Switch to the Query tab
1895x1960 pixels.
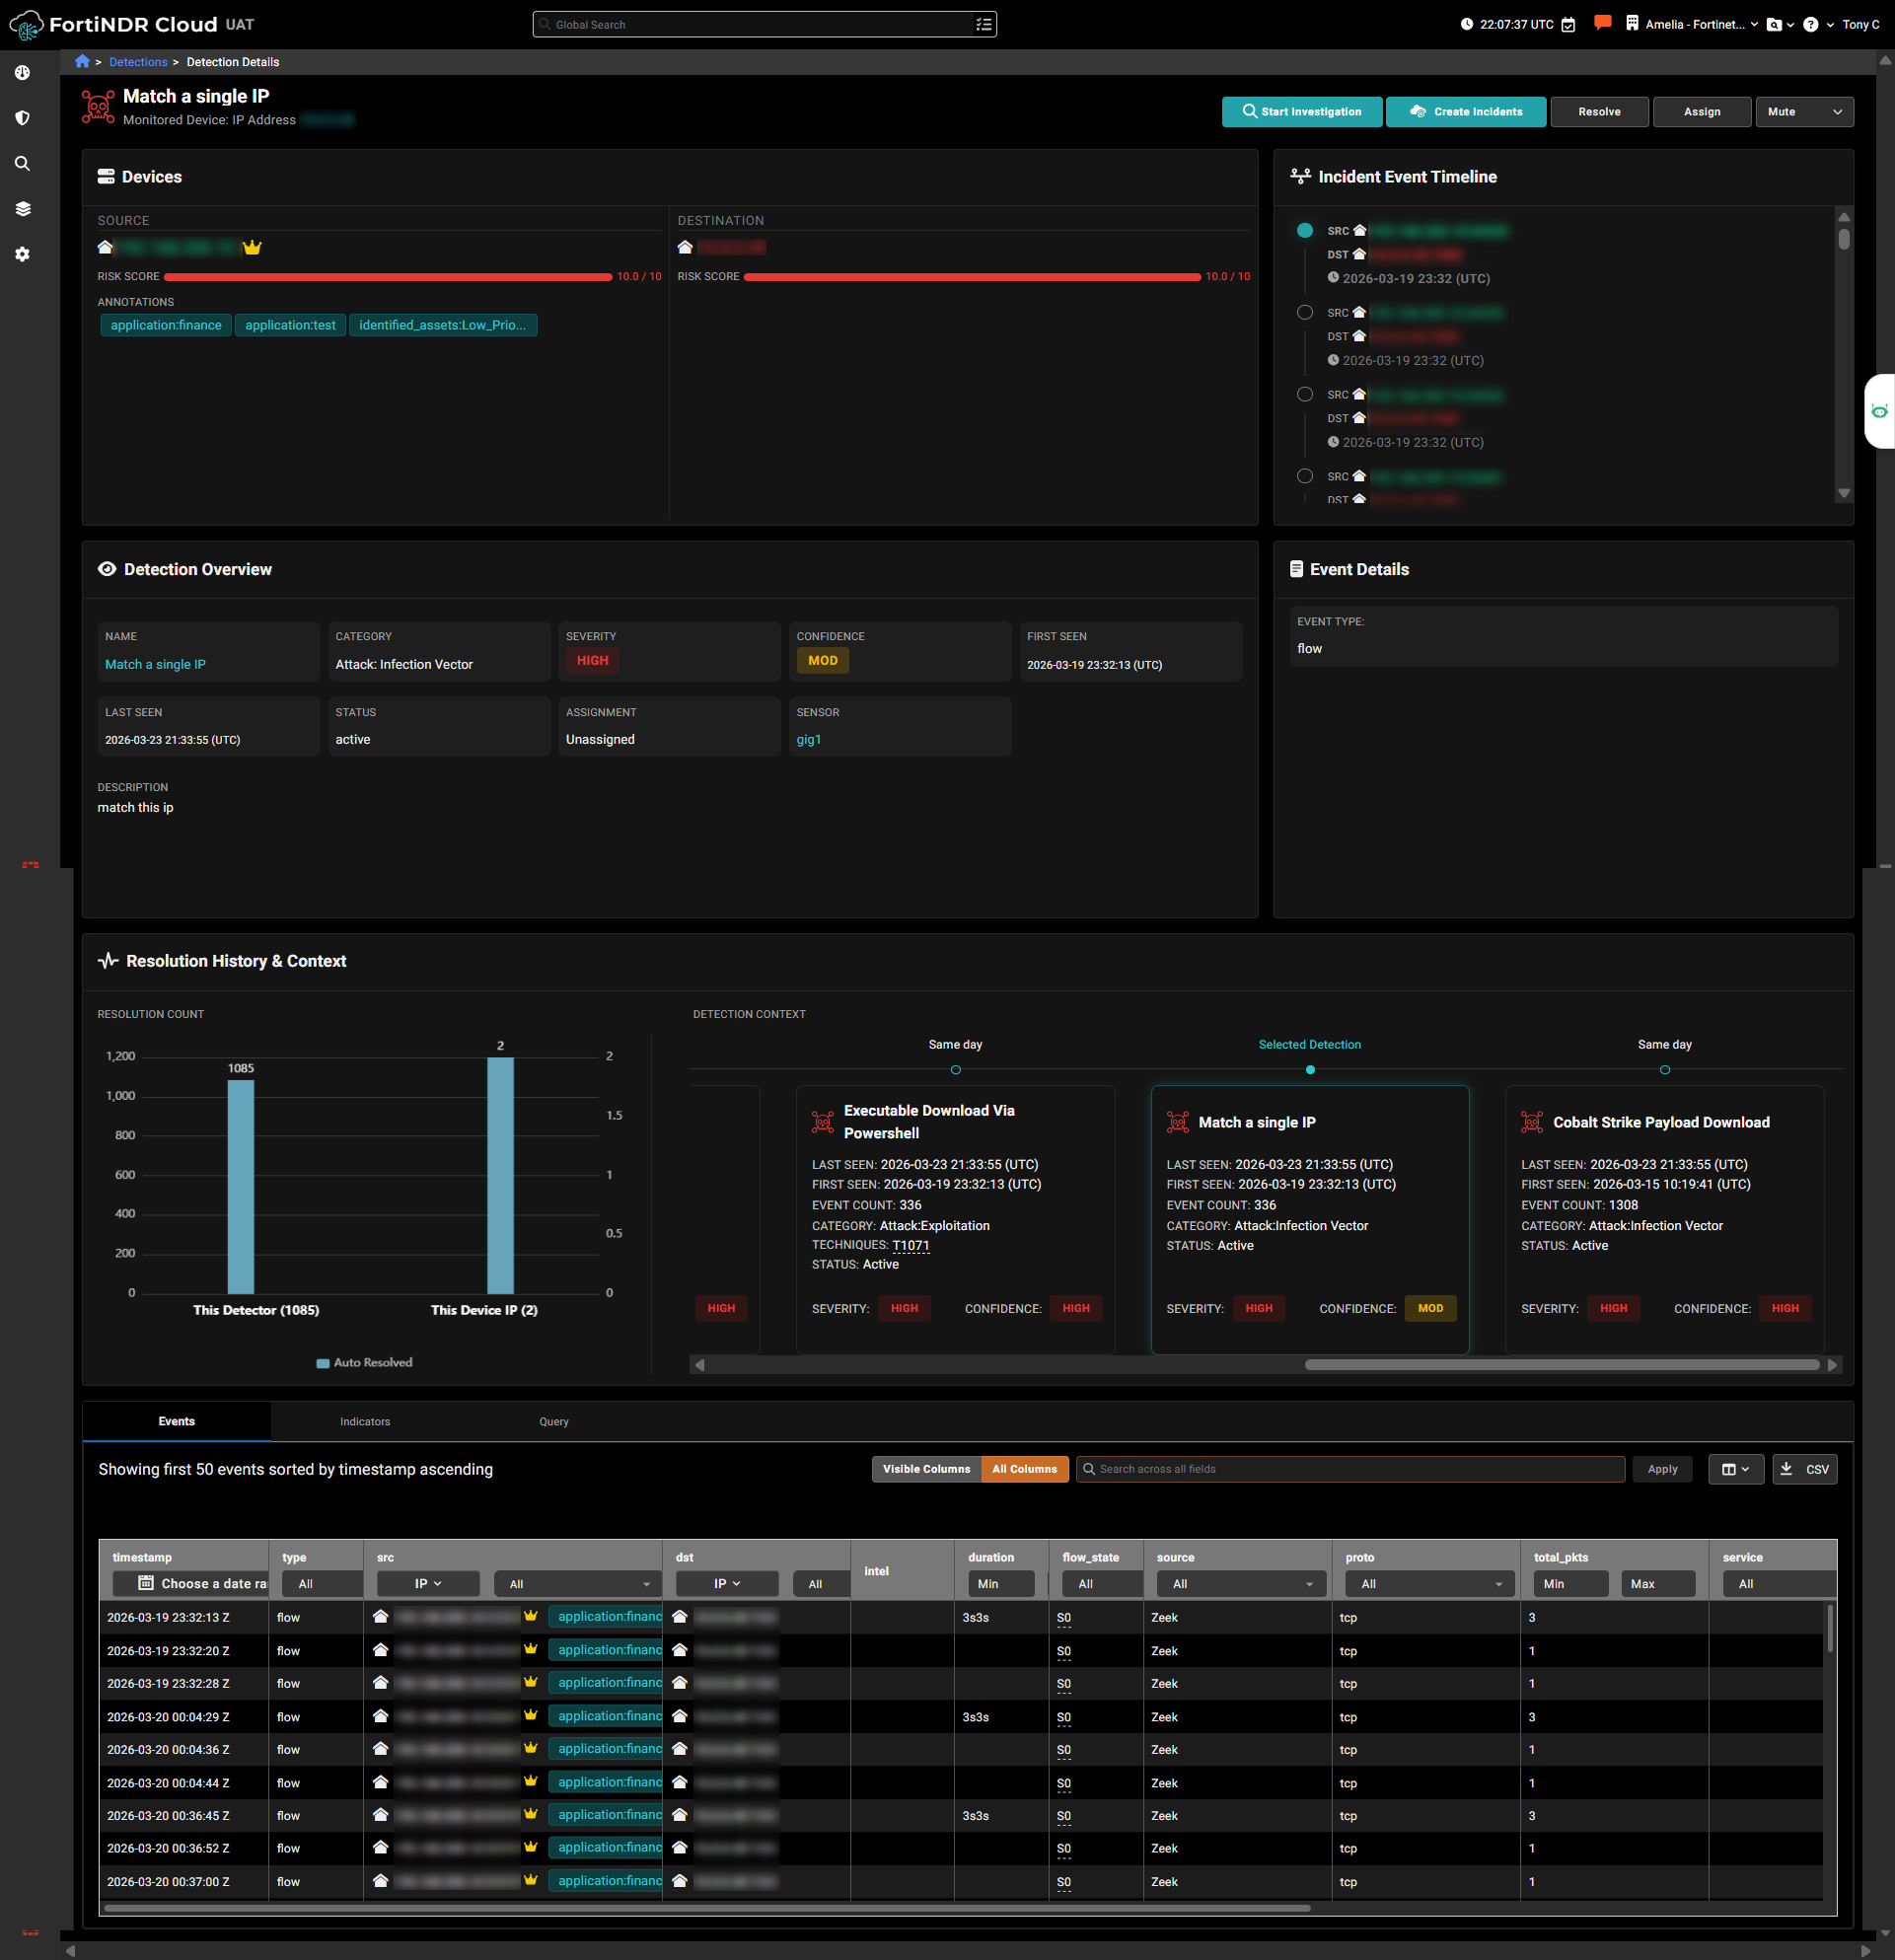click(x=553, y=1421)
